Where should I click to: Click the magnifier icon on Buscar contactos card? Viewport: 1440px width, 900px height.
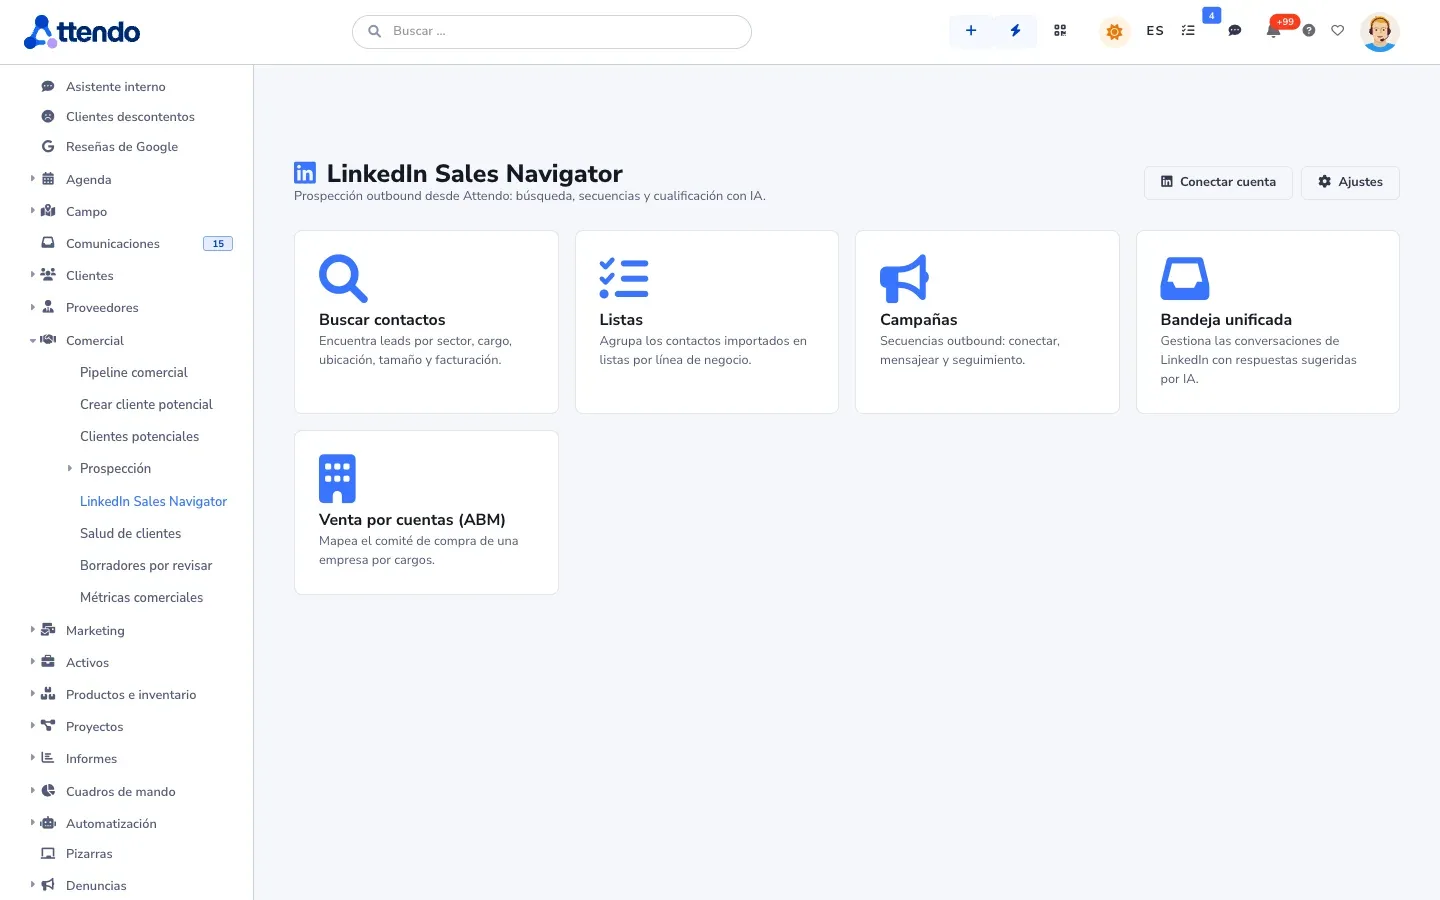[343, 278]
